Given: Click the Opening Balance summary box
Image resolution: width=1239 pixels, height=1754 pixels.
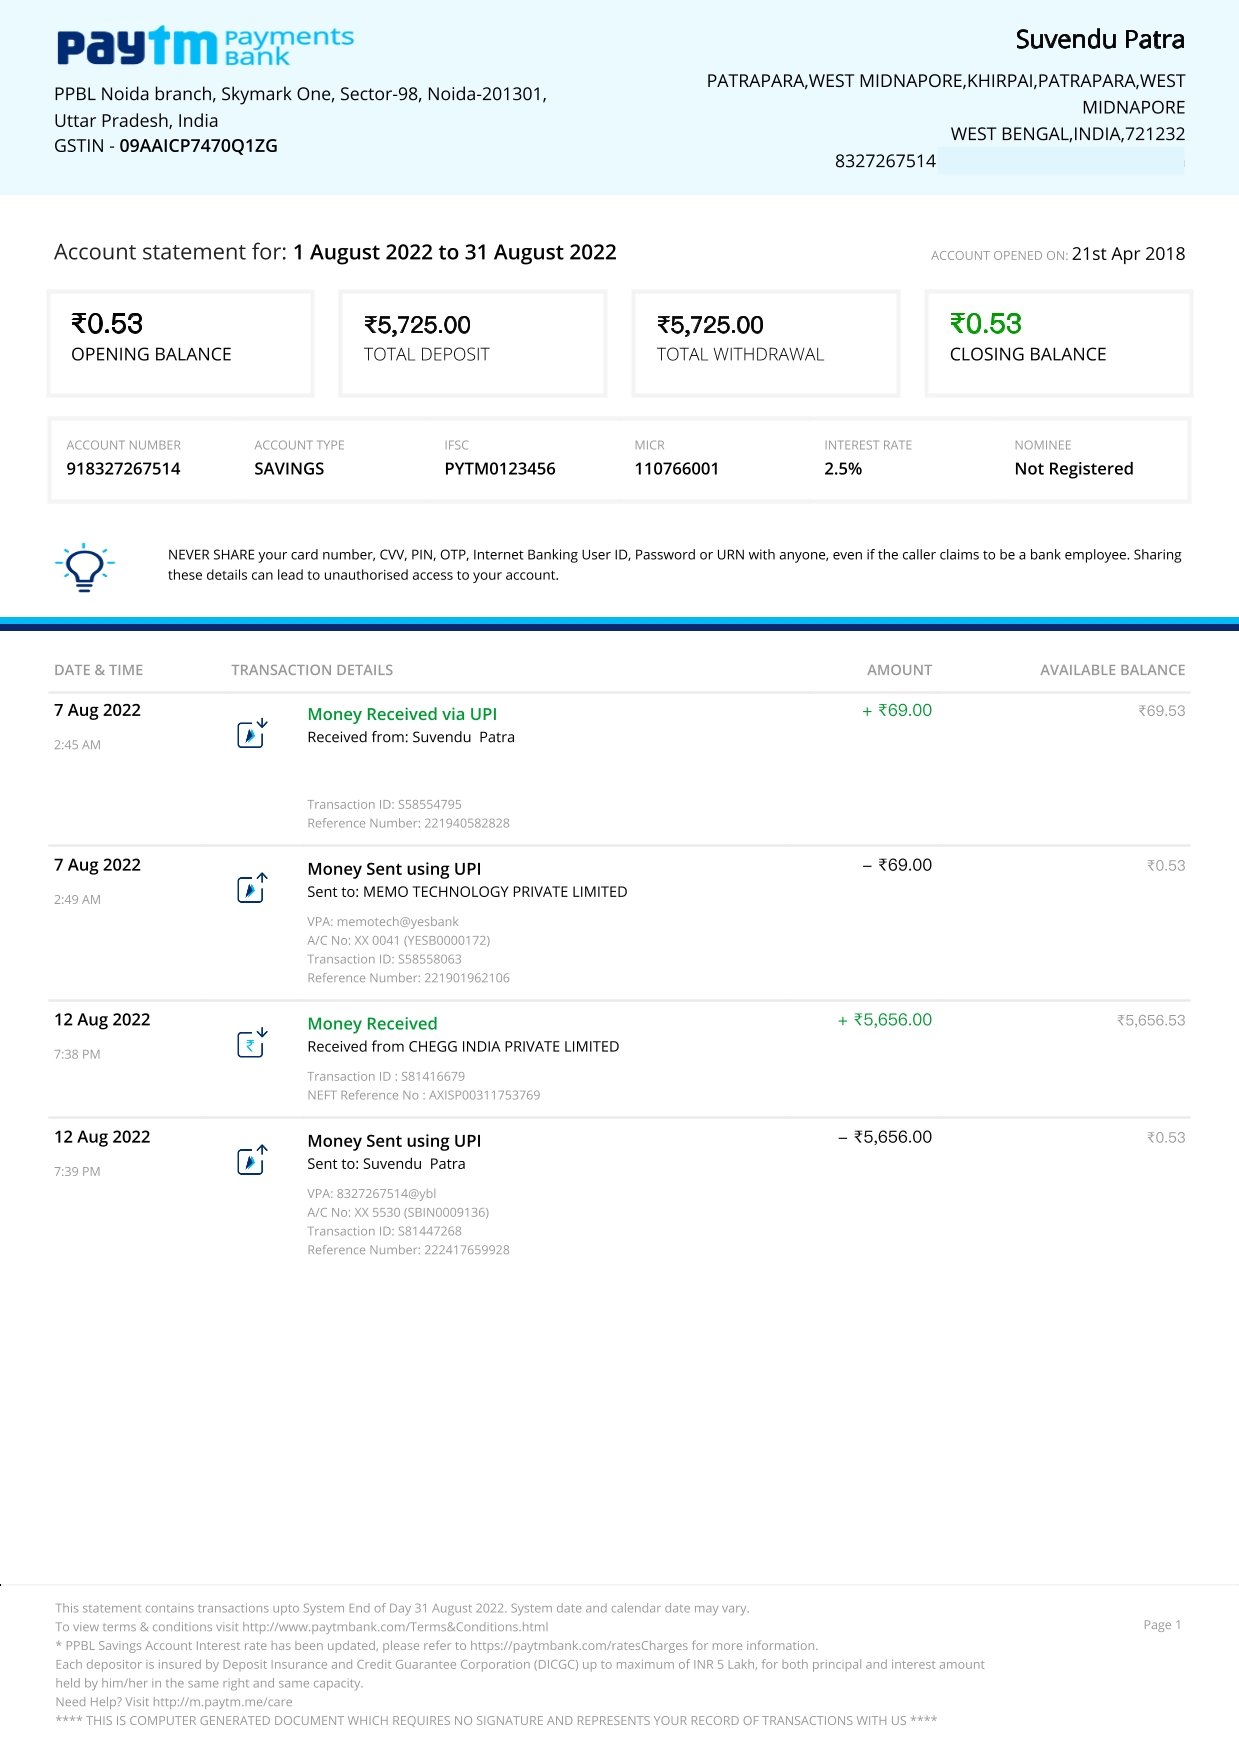Looking at the screenshot, I should [181, 343].
